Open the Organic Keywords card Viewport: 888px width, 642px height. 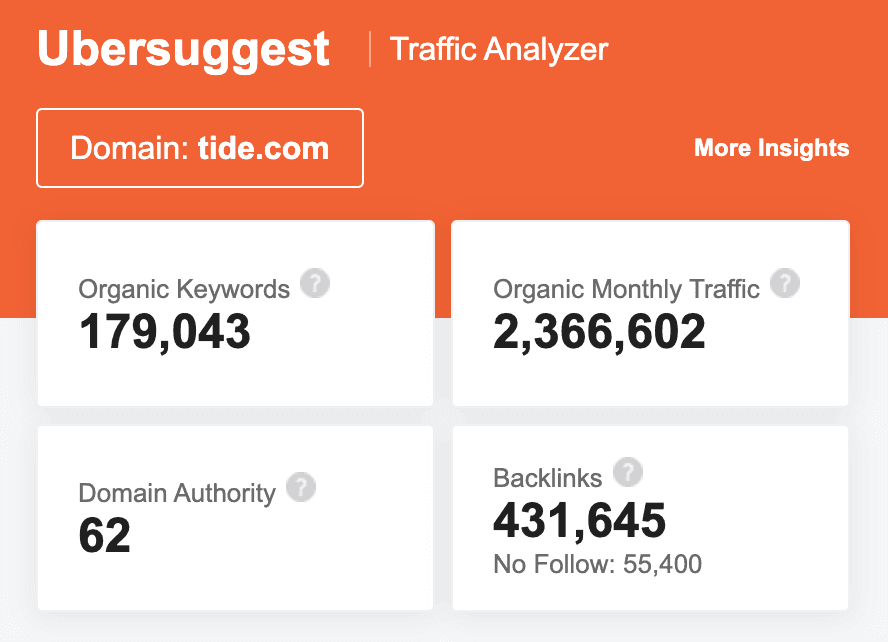click(235, 313)
